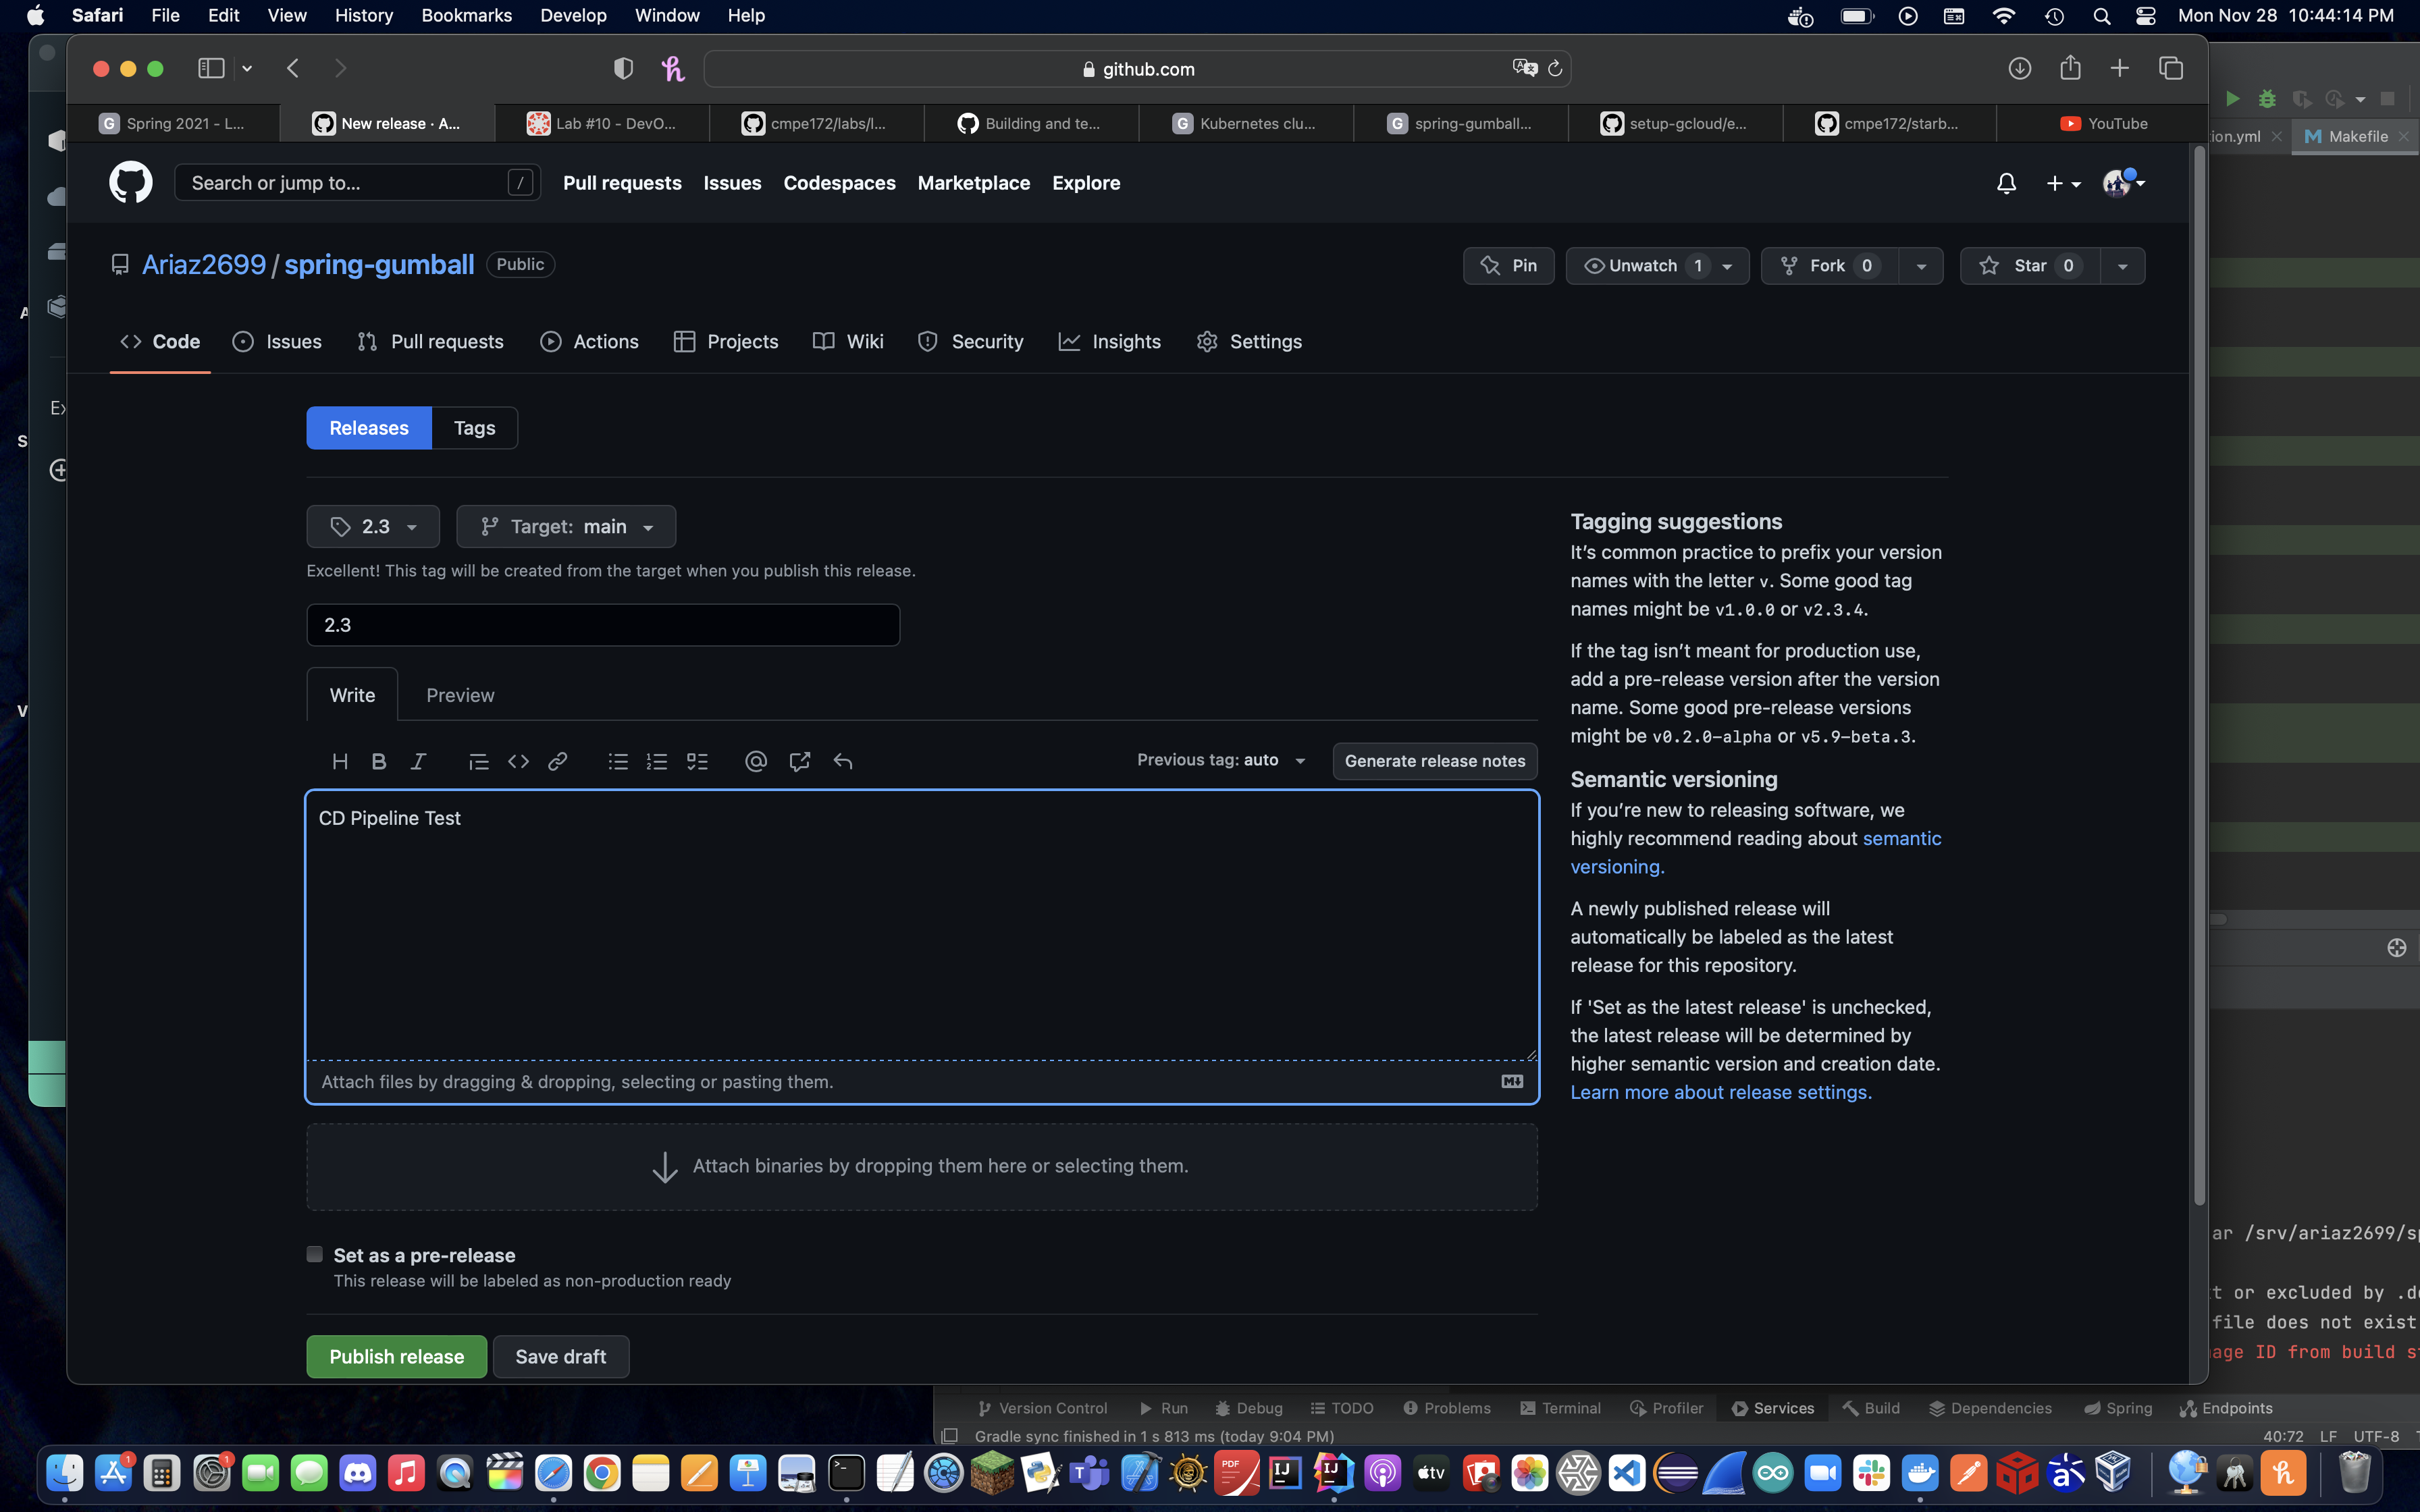Open the History menu in the menu bar
Screen dimensions: 2420x1512
click(364, 15)
